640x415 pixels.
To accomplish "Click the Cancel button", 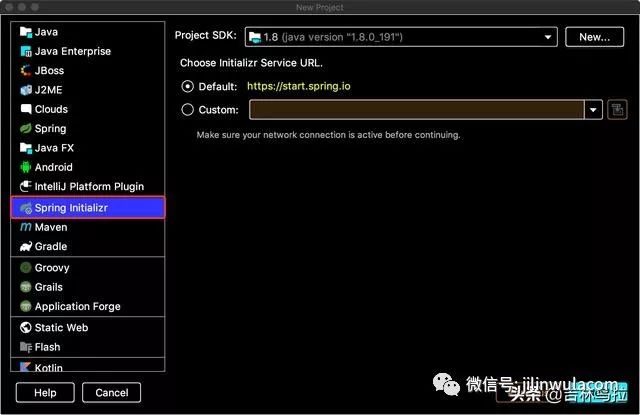I will (x=111, y=393).
